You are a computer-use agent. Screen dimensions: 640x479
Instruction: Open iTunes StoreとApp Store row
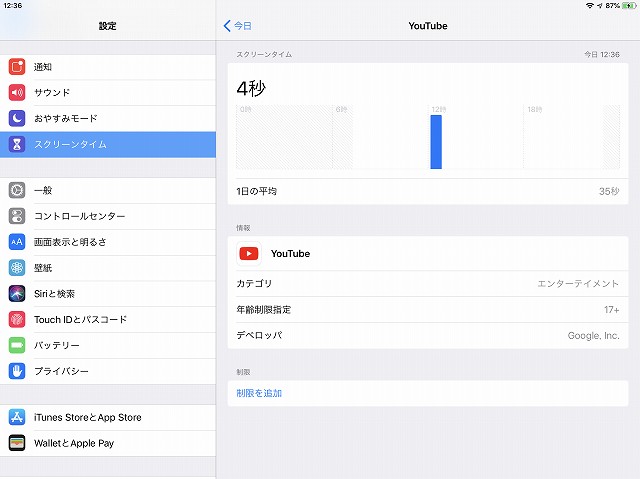click(108, 417)
